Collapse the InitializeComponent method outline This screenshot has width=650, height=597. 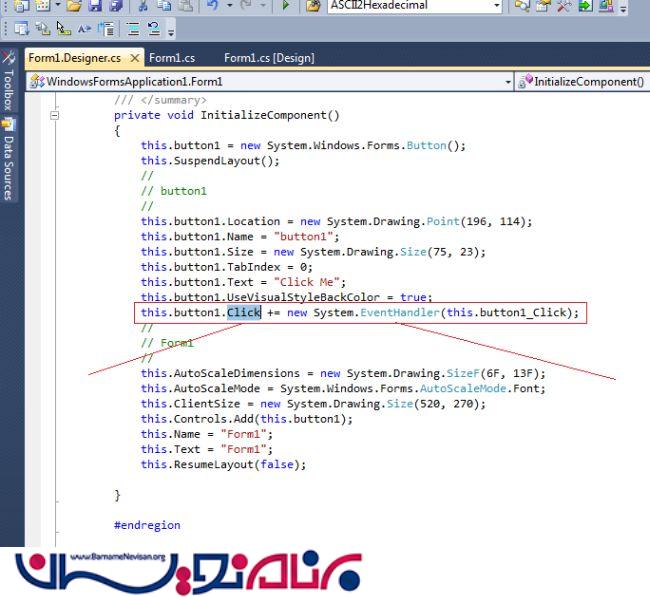55,115
